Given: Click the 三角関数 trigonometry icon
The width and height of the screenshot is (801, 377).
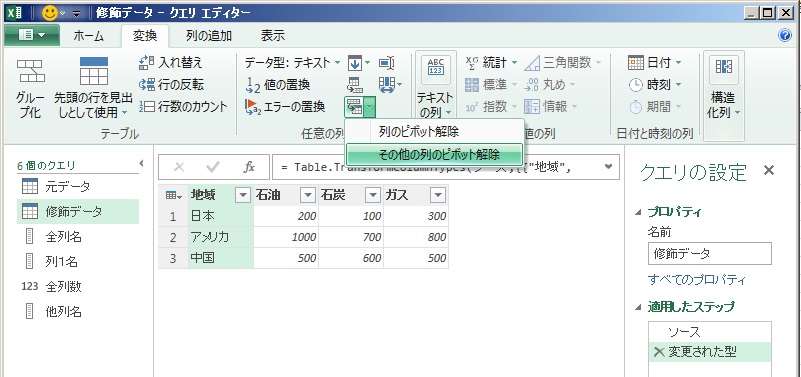Looking at the screenshot, I should click(532, 63).
